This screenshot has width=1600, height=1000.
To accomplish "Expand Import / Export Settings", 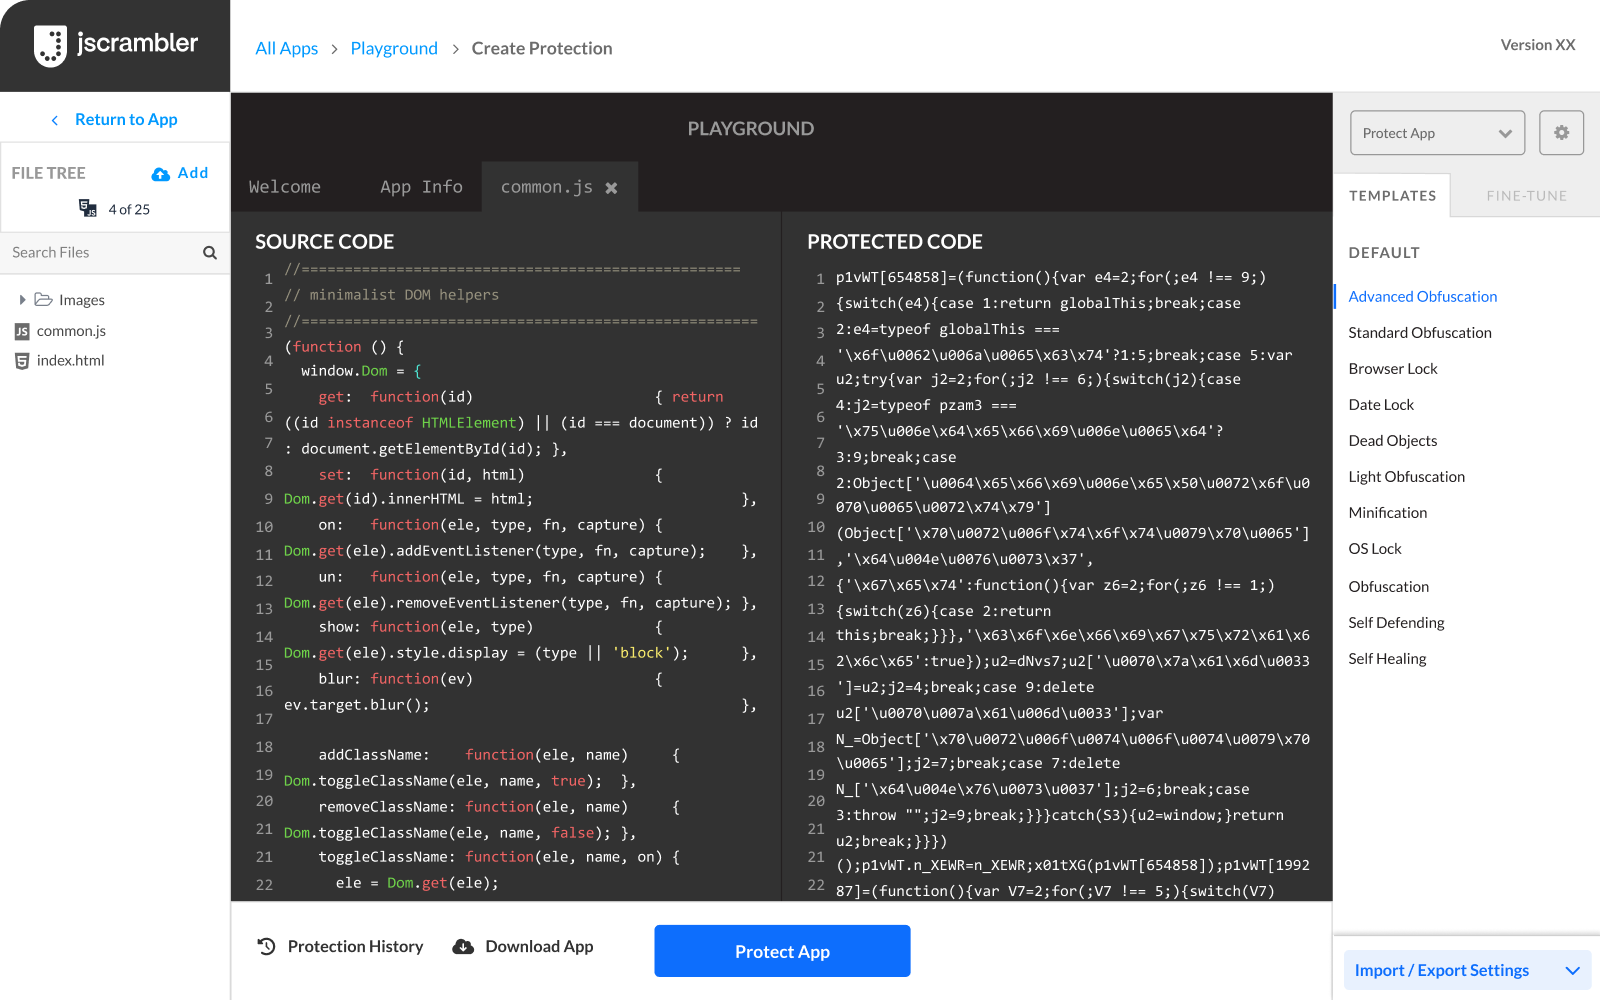I will [x=1467, y=970].
